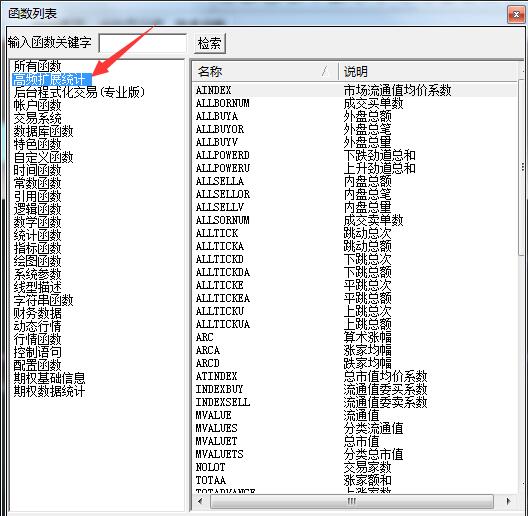Select 统计函数 category
Viewport: 528px width, 516px height.
pos(37,235)
